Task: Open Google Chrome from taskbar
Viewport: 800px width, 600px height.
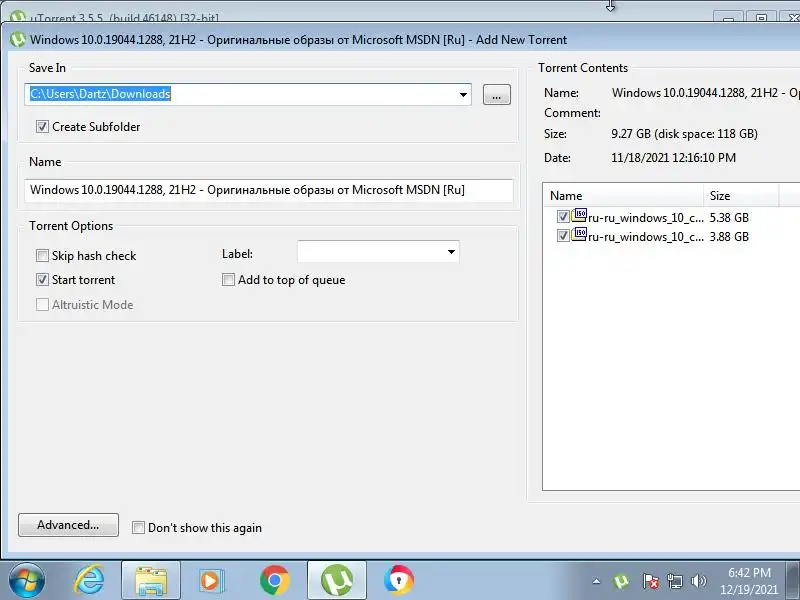Action: click(x=274, y=581)
